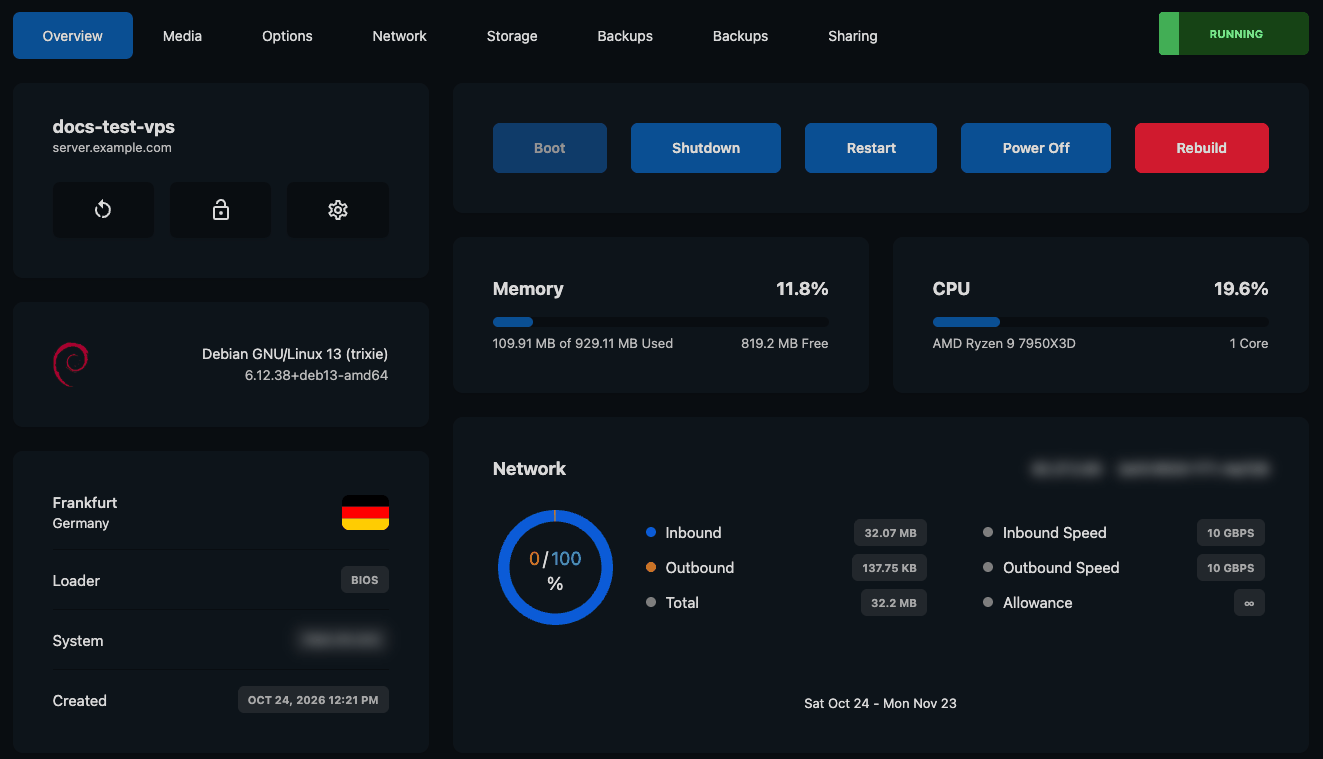Click the Sat Oct 24 - Mon Nov 23 date range
1323x759 pixels.
(x=881, y=704)
